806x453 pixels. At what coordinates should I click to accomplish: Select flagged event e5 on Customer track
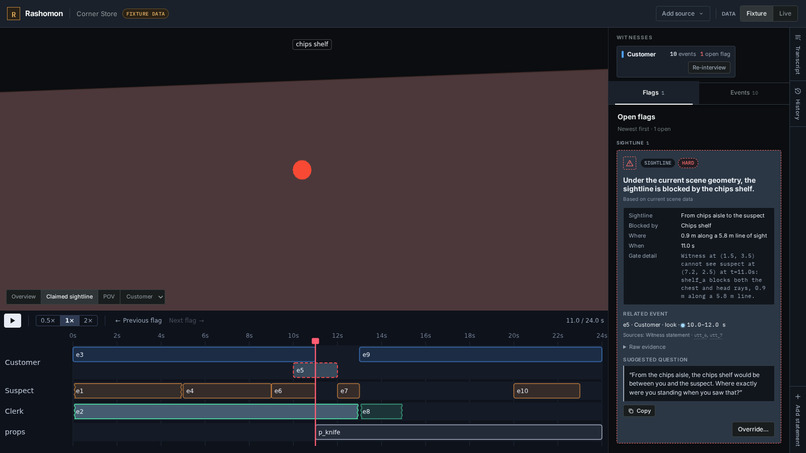[x=315, y=370]
